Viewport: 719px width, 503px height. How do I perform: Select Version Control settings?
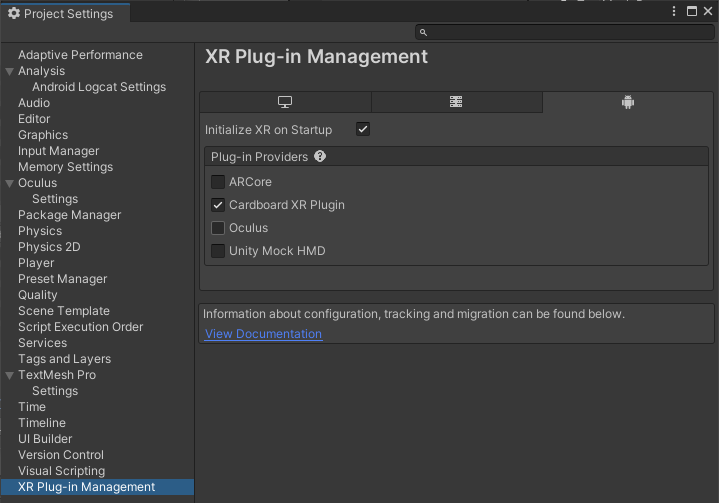[61, 455]
